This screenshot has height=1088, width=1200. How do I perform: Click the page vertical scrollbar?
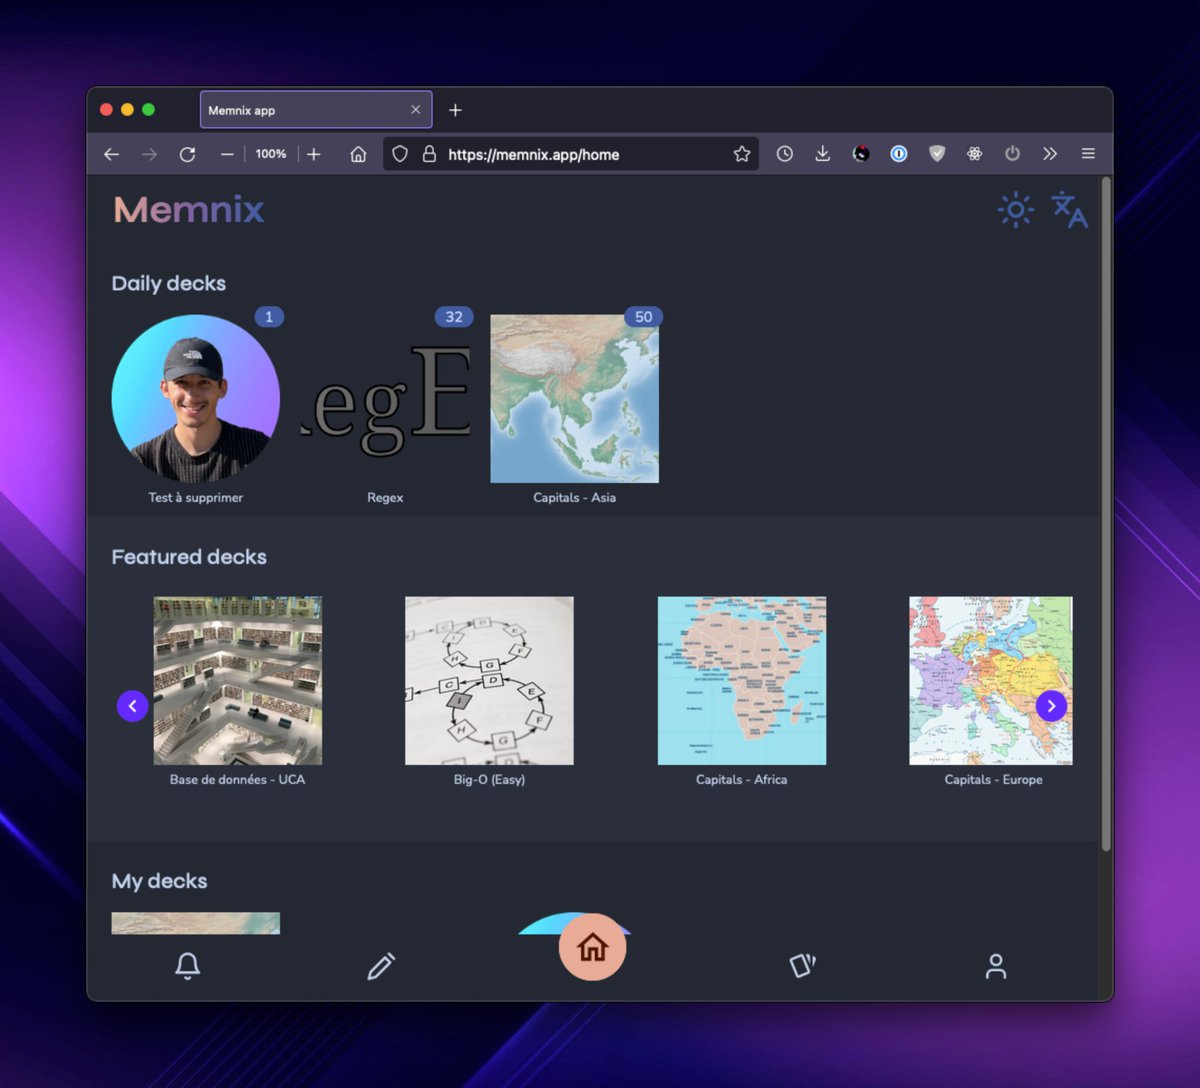coord(1106,515)
